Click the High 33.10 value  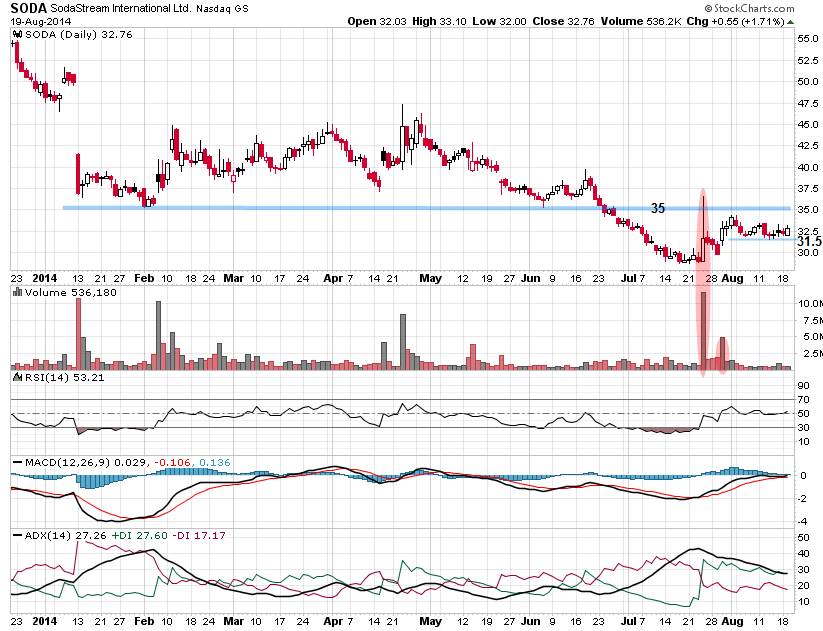[439, 22]
